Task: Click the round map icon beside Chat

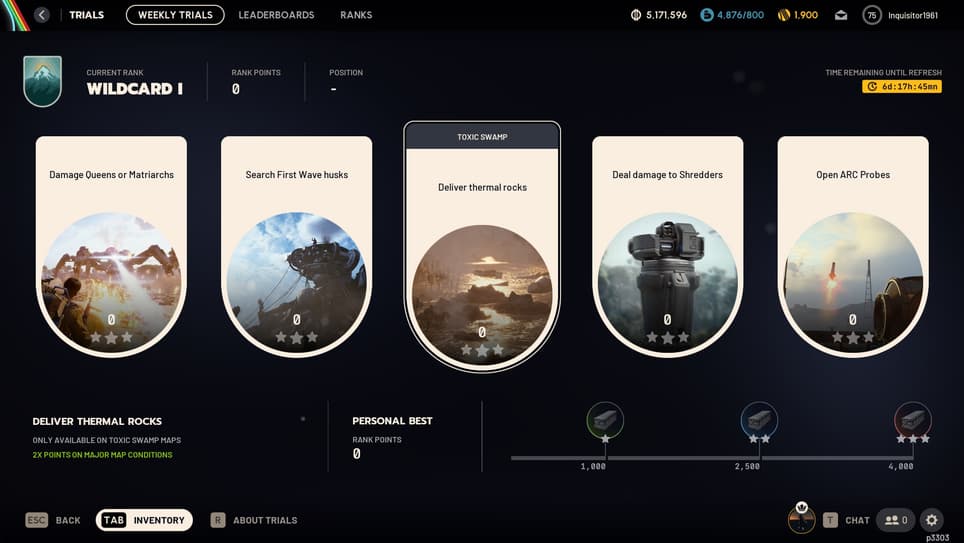Action: pyautogui.click(x=802, y=520)
